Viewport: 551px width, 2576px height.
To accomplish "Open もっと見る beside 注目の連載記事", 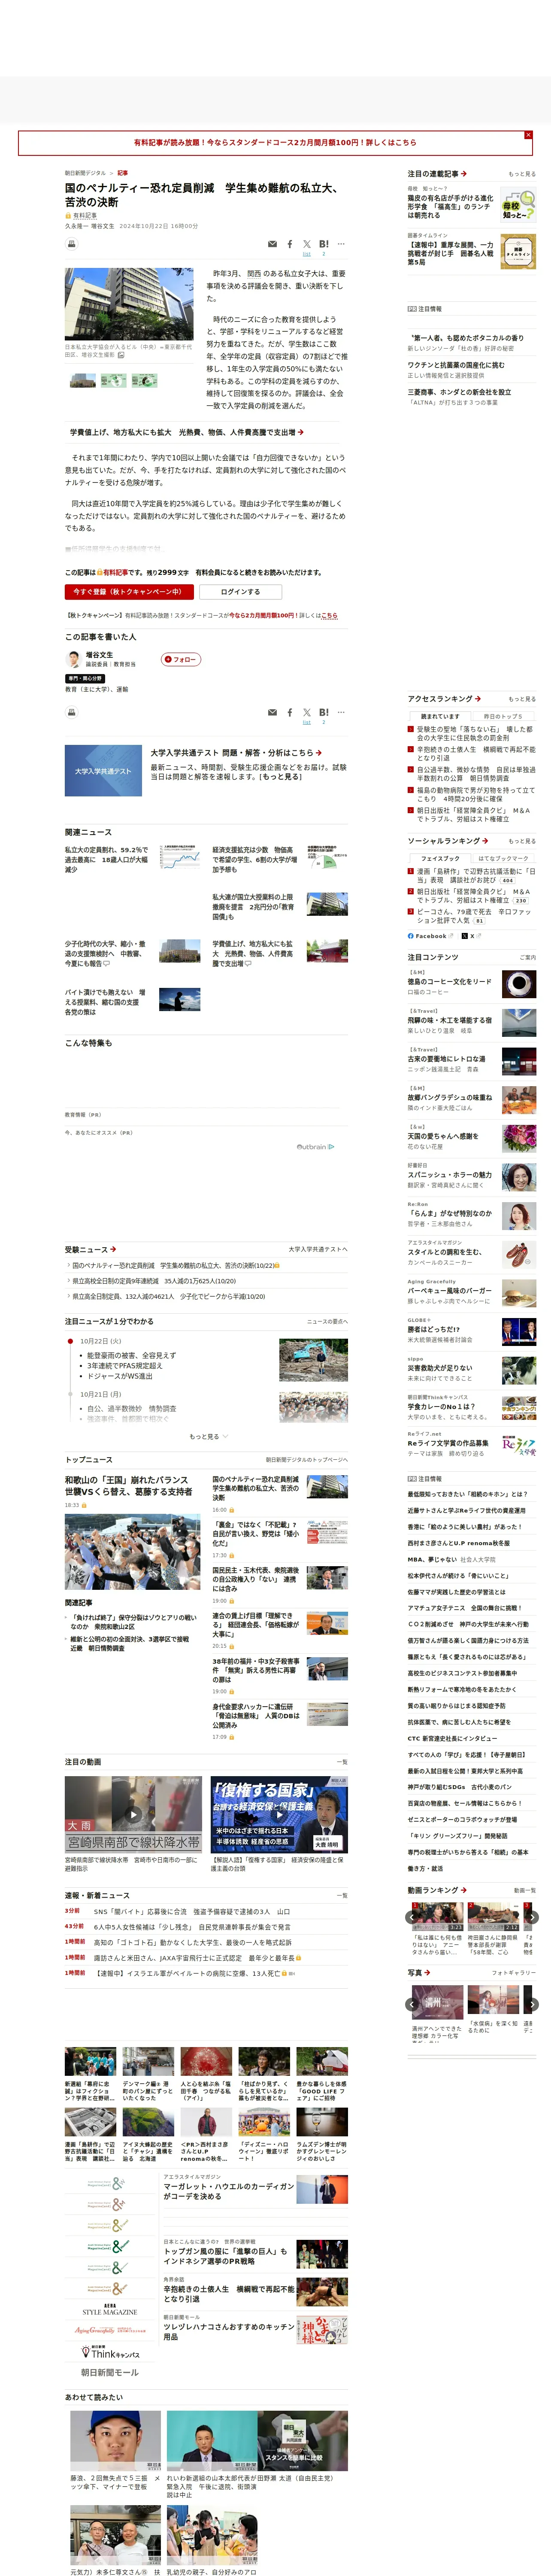I will point(522,174).
